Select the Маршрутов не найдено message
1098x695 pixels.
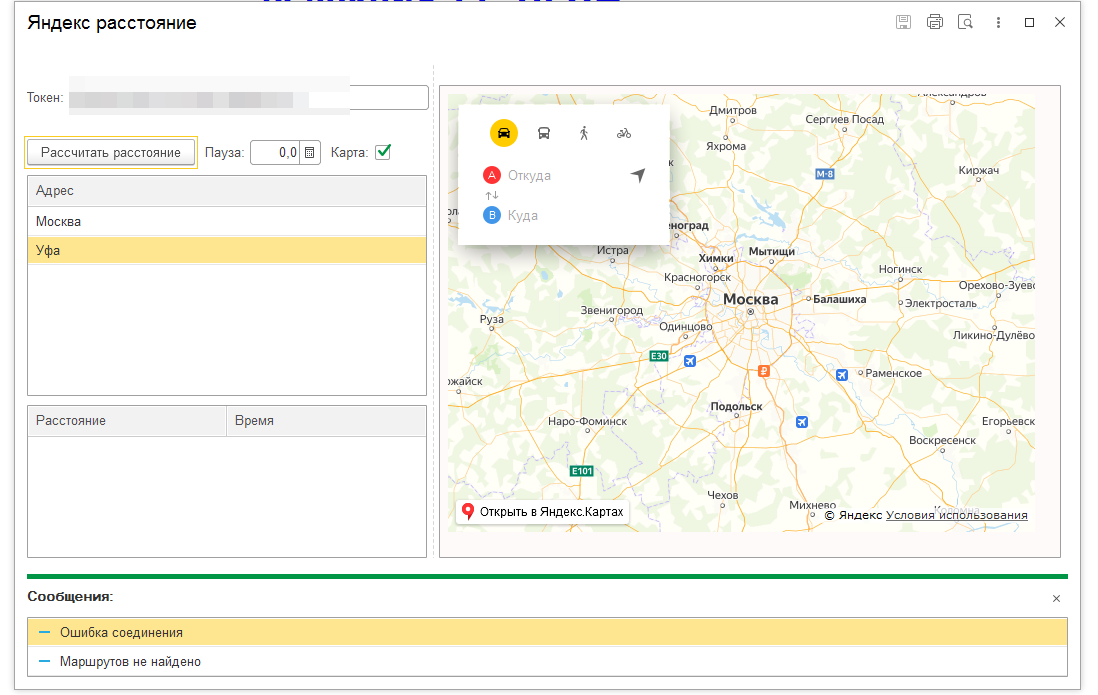[547, 661]
